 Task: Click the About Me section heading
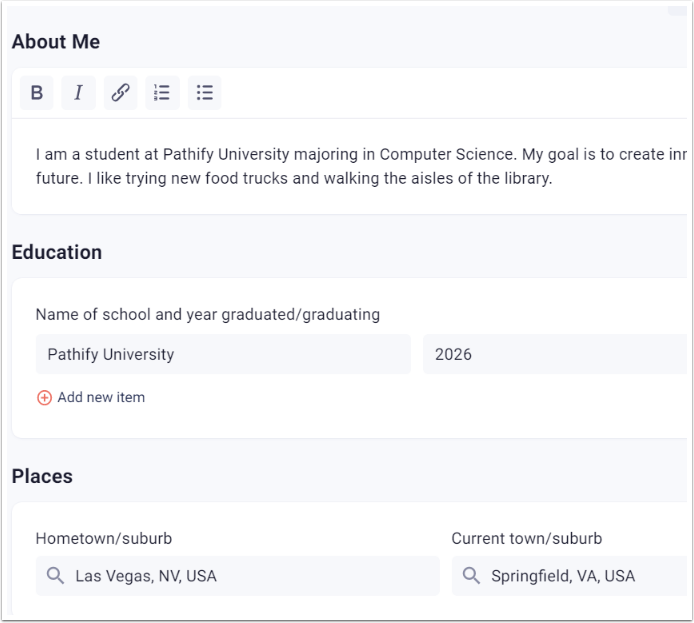56,42
